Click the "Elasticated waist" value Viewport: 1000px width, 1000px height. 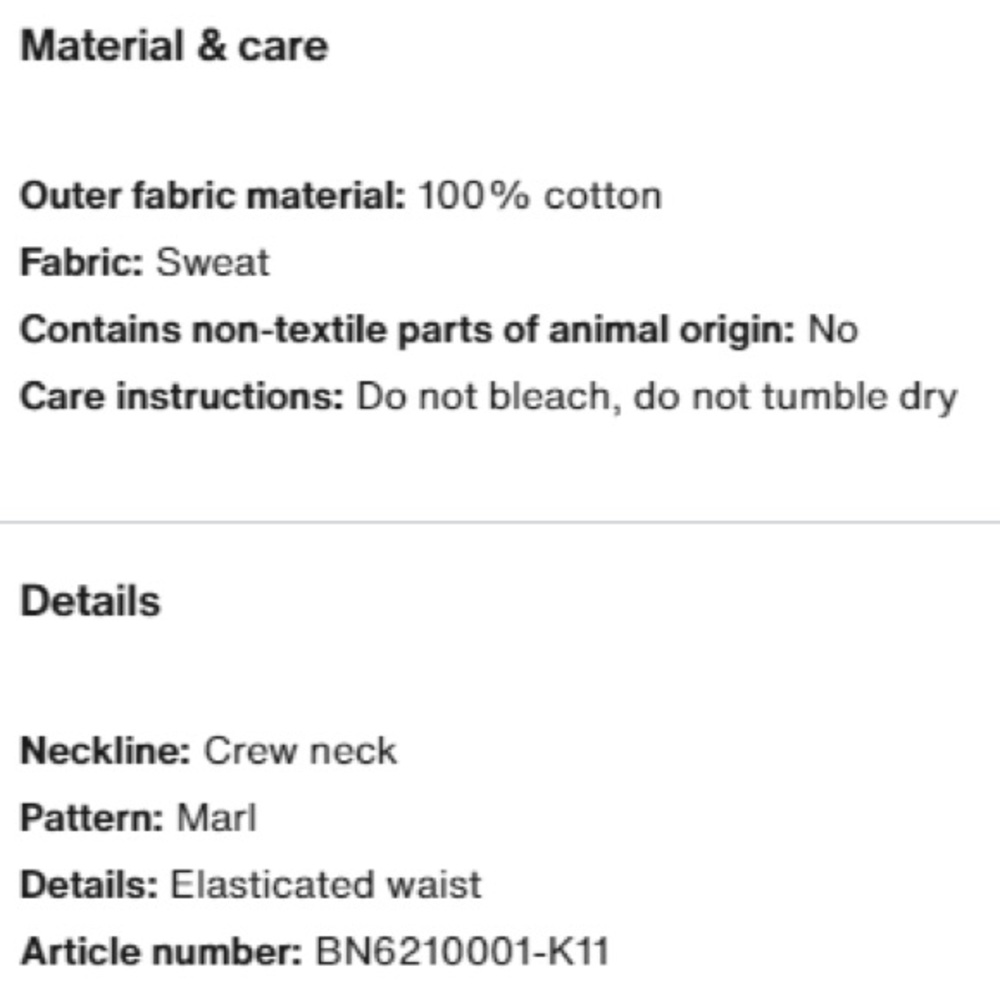[x=326, y=885]
